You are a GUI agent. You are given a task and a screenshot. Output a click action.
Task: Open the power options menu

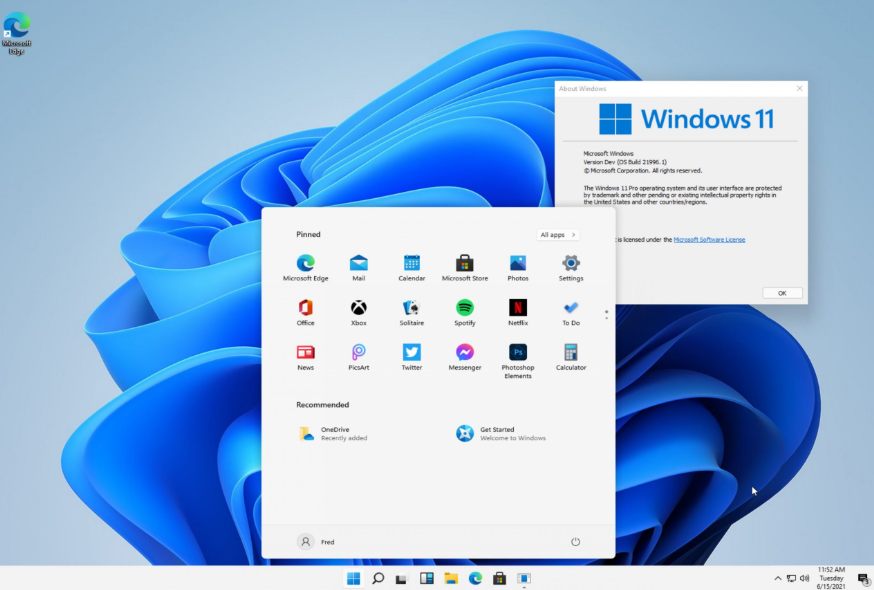pyautogui.click(x=575, y=542)
